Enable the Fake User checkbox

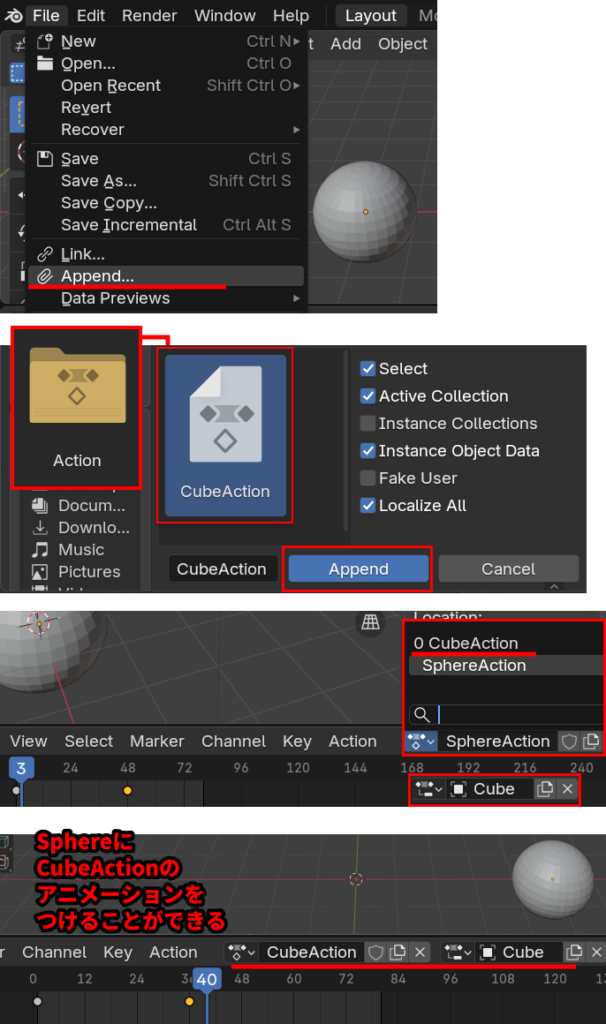367,478
